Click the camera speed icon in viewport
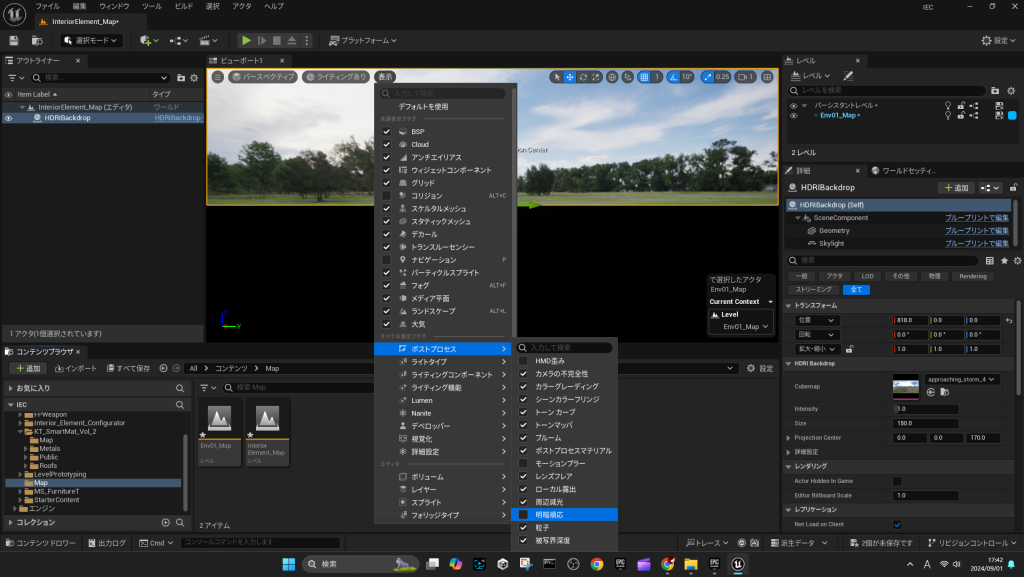 coord(744,77)
